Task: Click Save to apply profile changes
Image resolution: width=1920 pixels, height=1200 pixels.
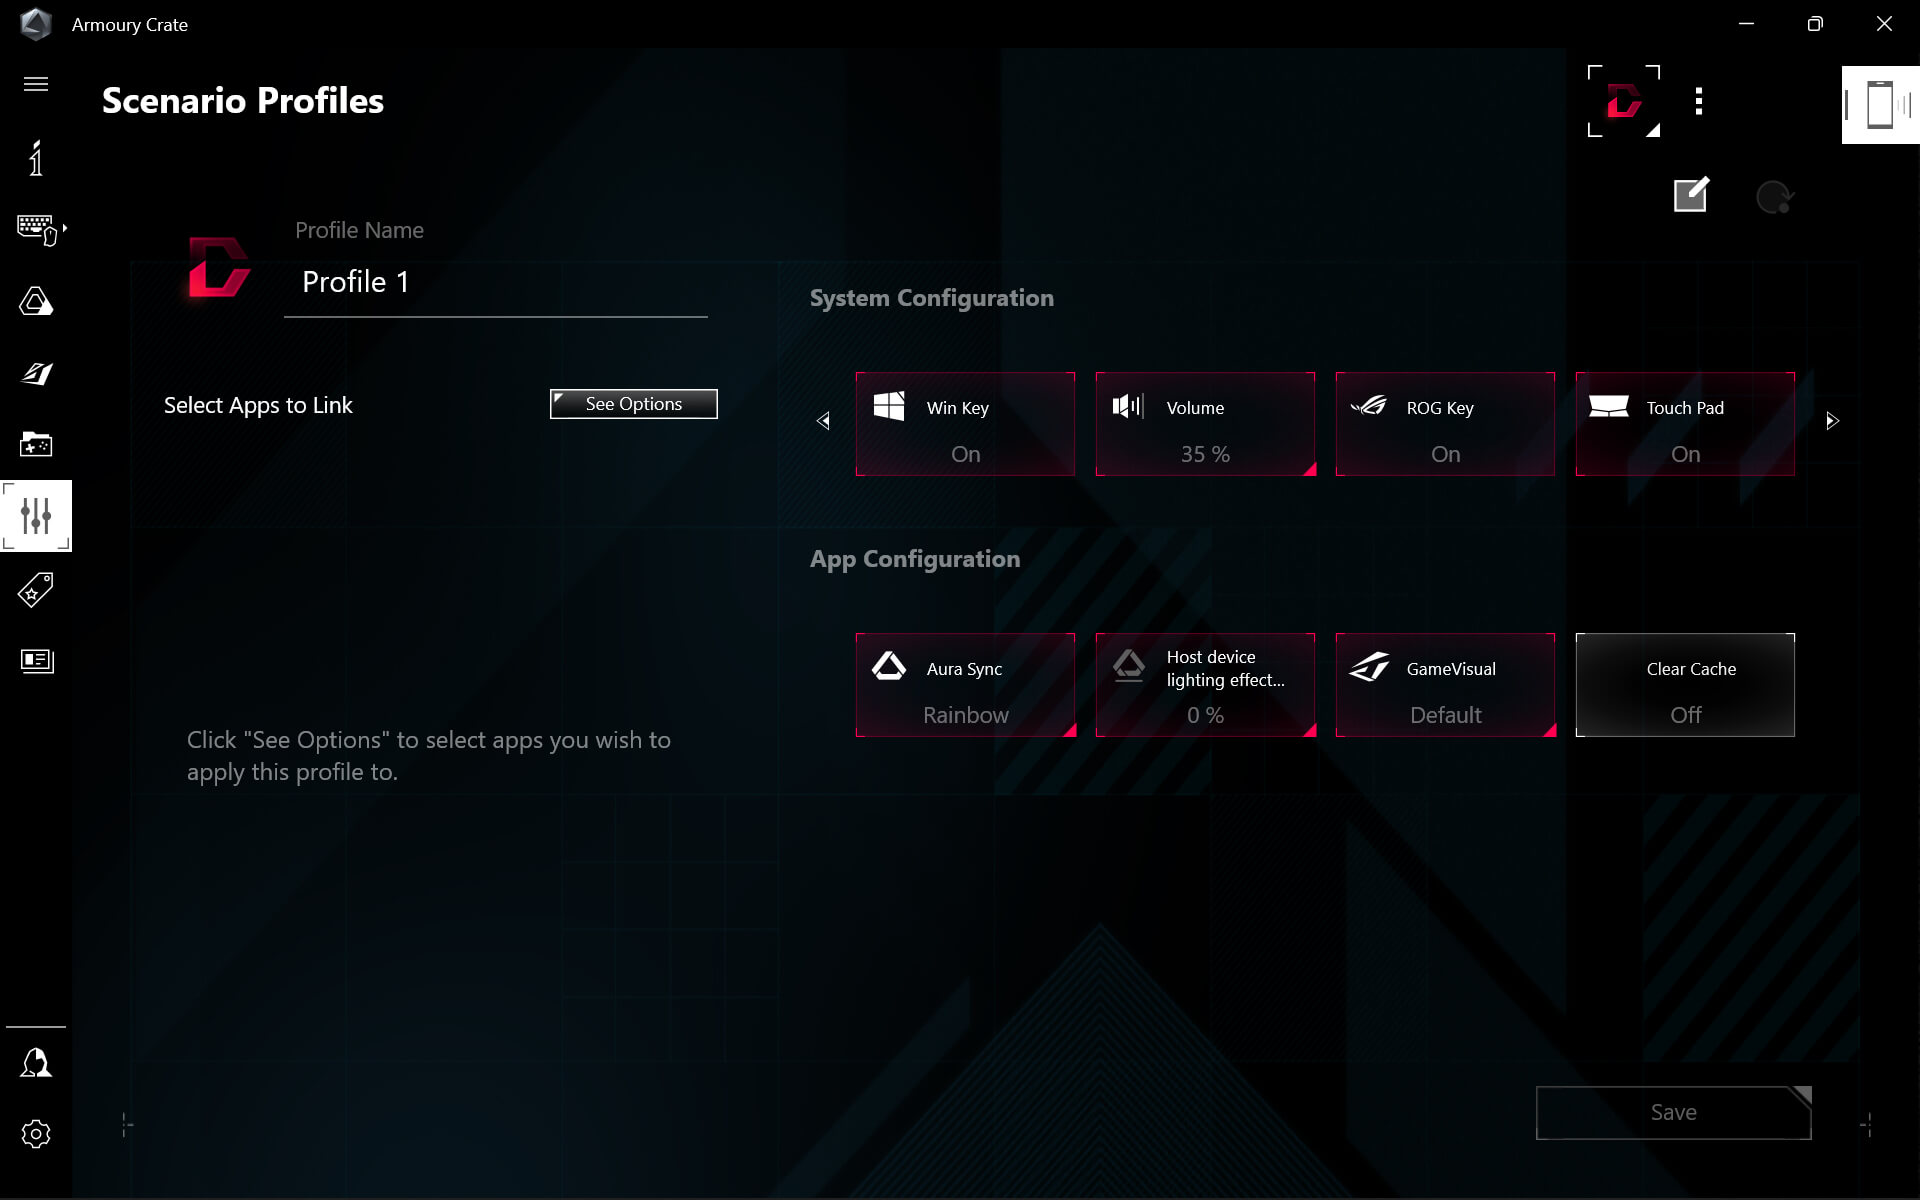Action: coord(1673,1110)
